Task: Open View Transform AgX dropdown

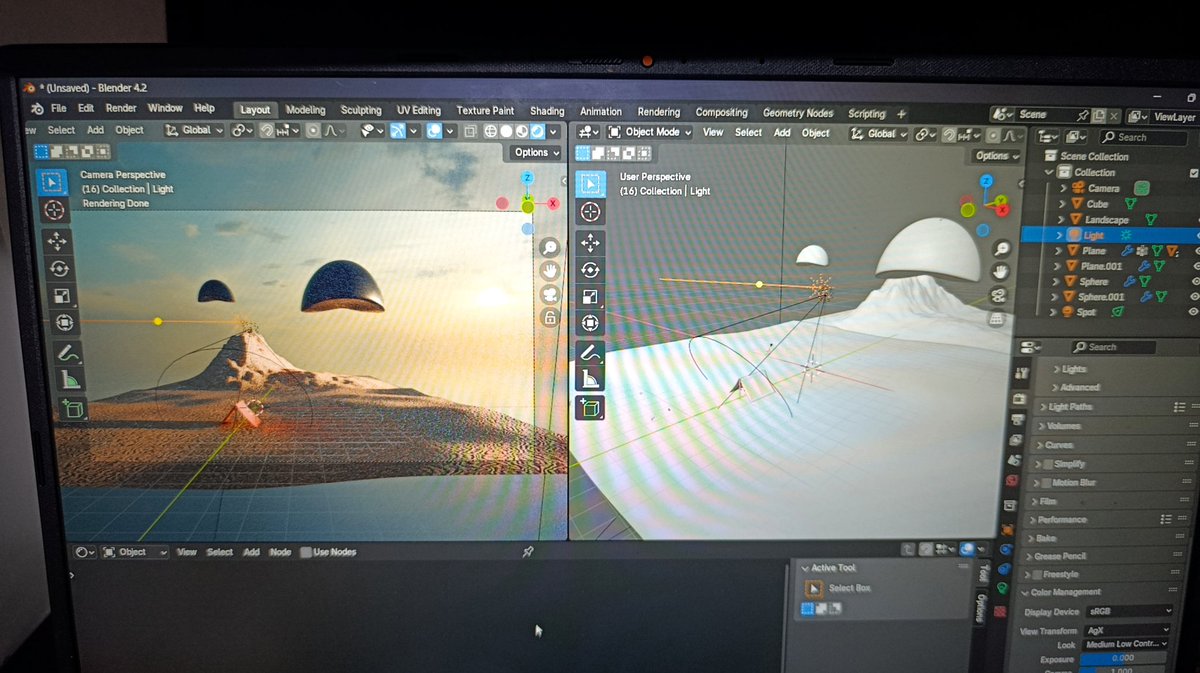Action: pyautogui.click(x=1126, y=630)
